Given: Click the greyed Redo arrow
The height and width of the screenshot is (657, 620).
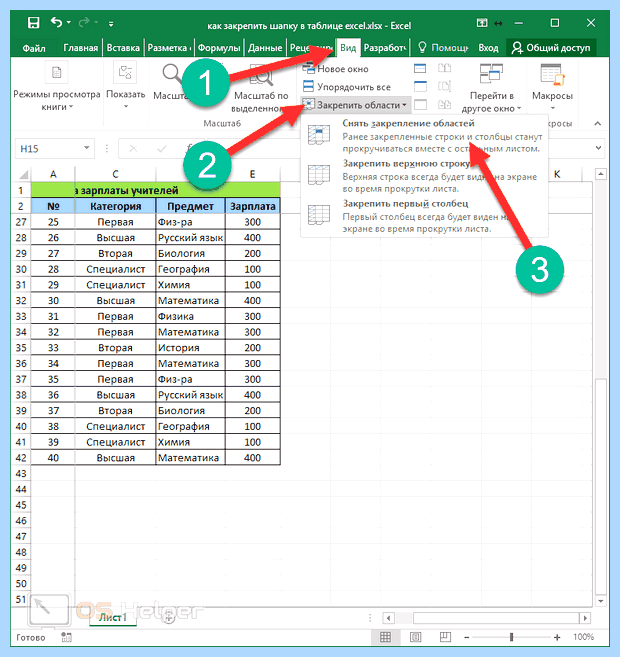Looking at the screenshot, I should coord(84,22).
